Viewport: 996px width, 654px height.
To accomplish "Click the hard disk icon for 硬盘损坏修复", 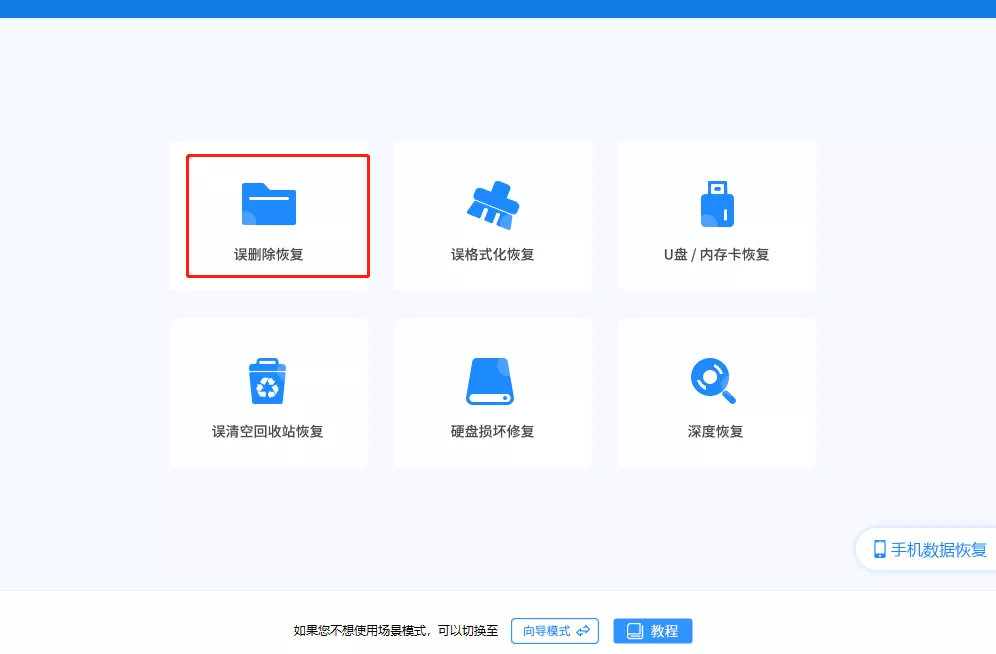I will tap(490, 381).
